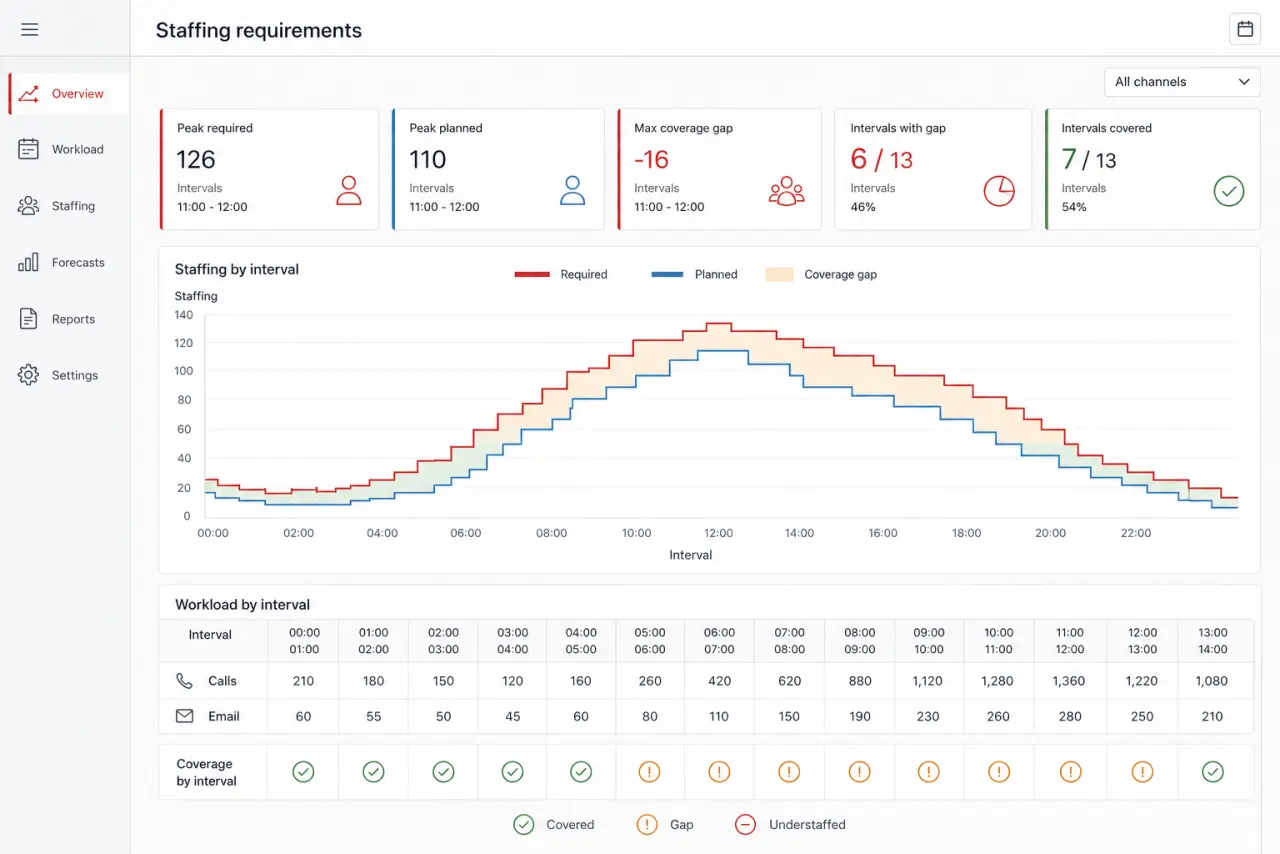1280x854 pixels.
Task: Click the Email envelope icon
Action: pos(184,716)
